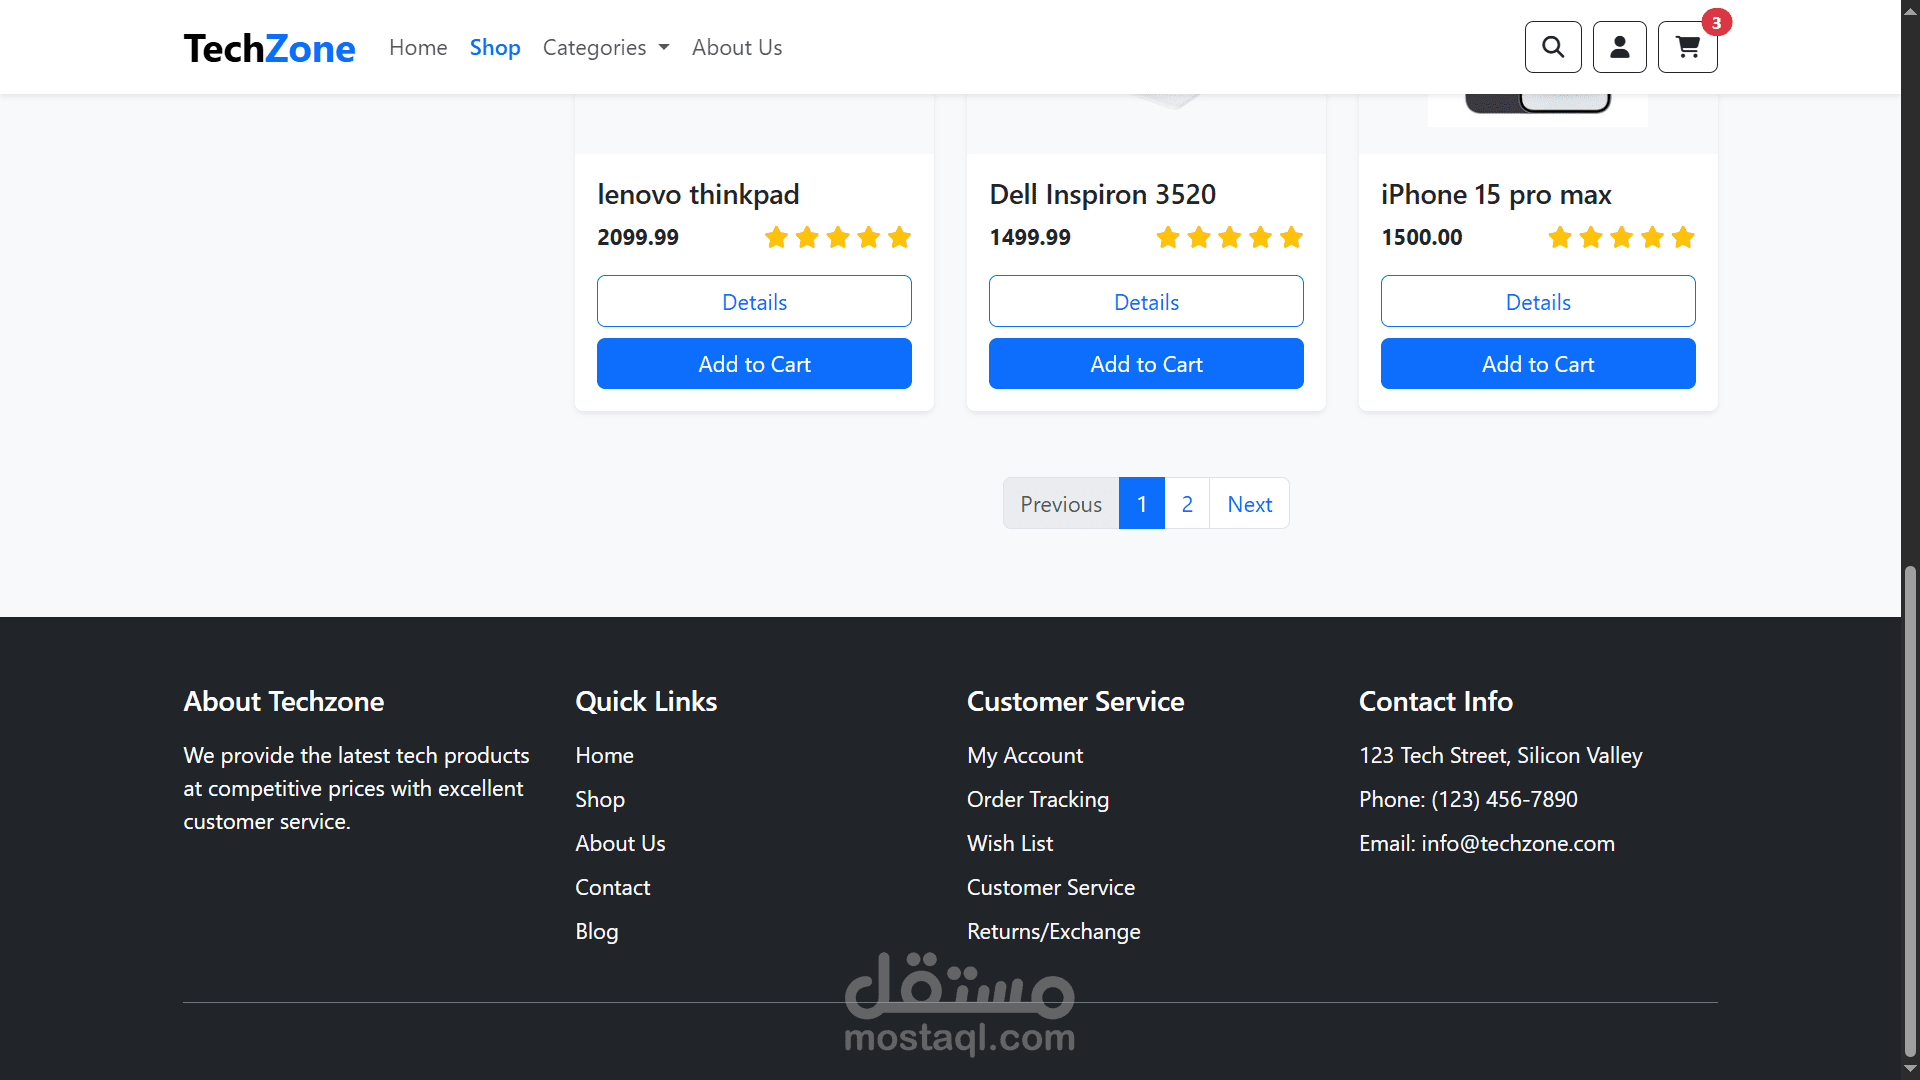This screenshot has height=1080, width=1920.
Task: Open Contact link in footer
Action: click(612, 887)
